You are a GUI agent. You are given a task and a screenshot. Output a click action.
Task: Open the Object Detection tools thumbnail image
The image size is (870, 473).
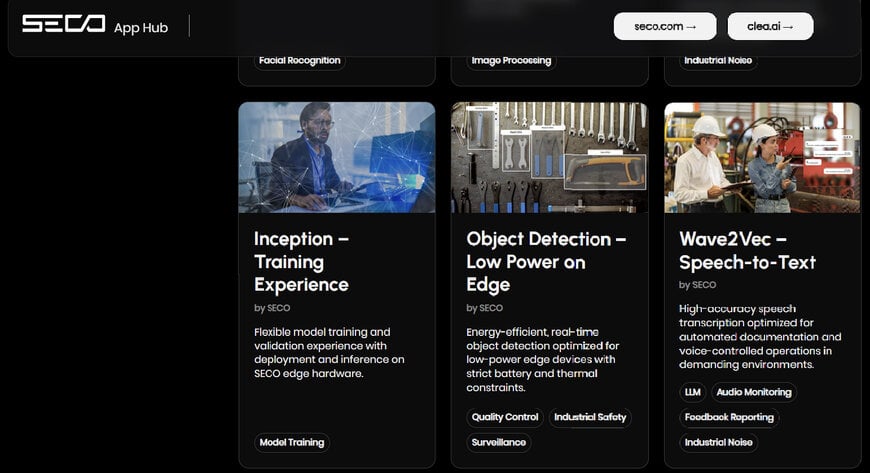[x=549, y=158]
